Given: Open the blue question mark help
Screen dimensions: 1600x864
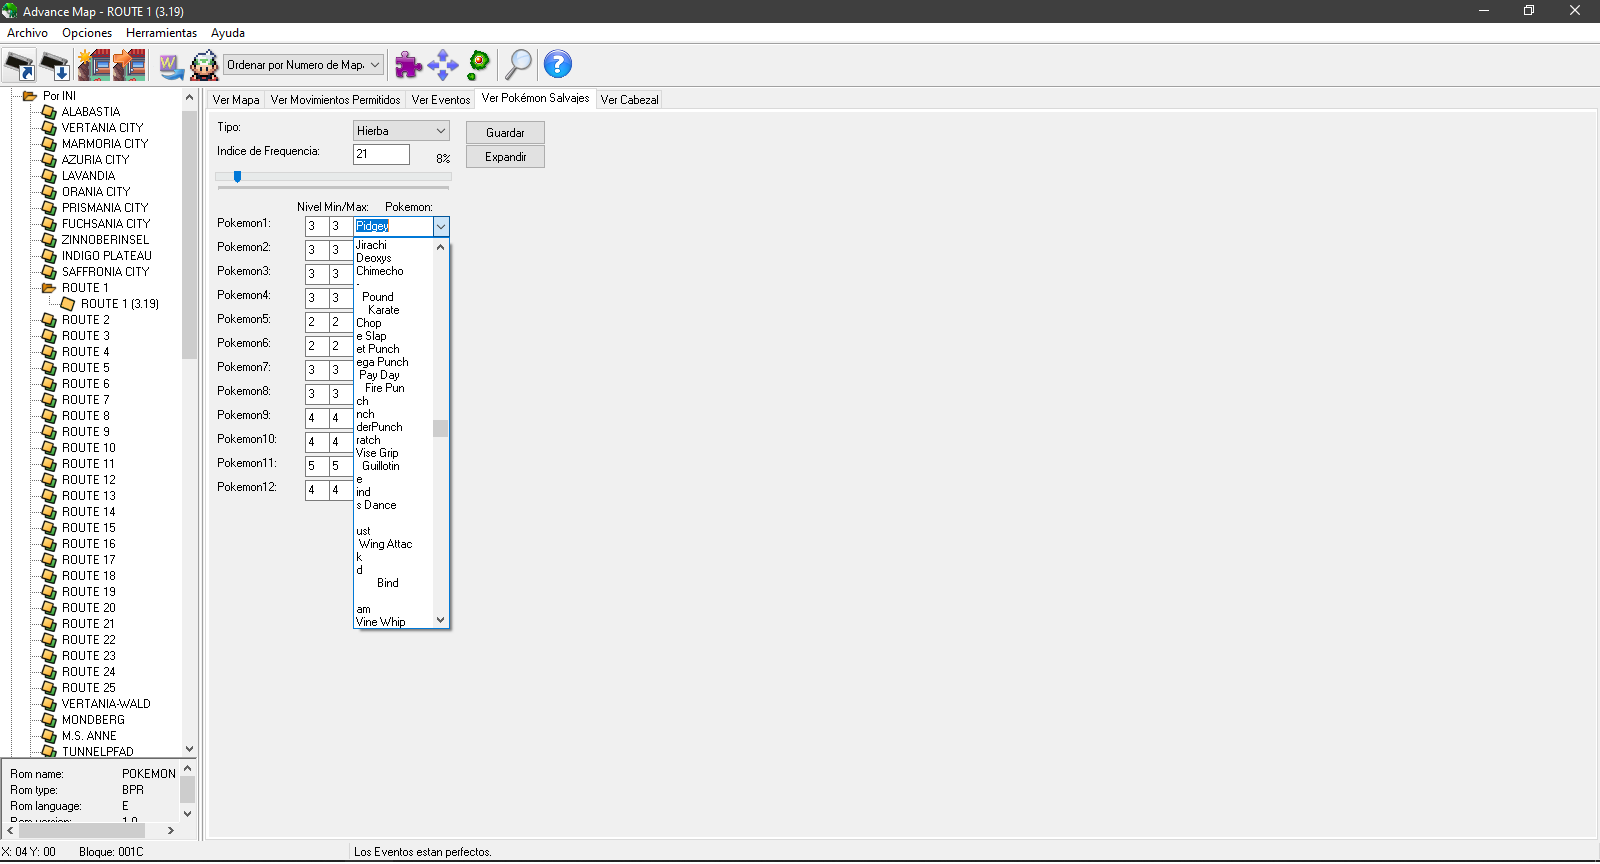Looking at the screenshot, I should click(557, 65).
